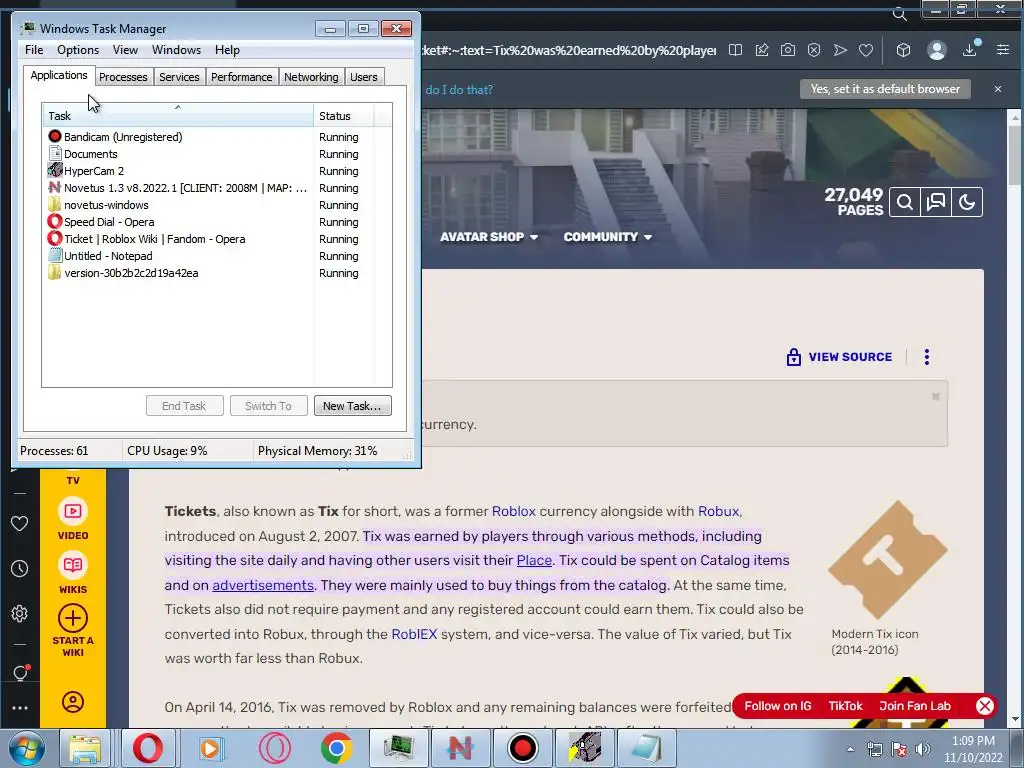Open the Opera easy setup icon

click(1003, 50)
